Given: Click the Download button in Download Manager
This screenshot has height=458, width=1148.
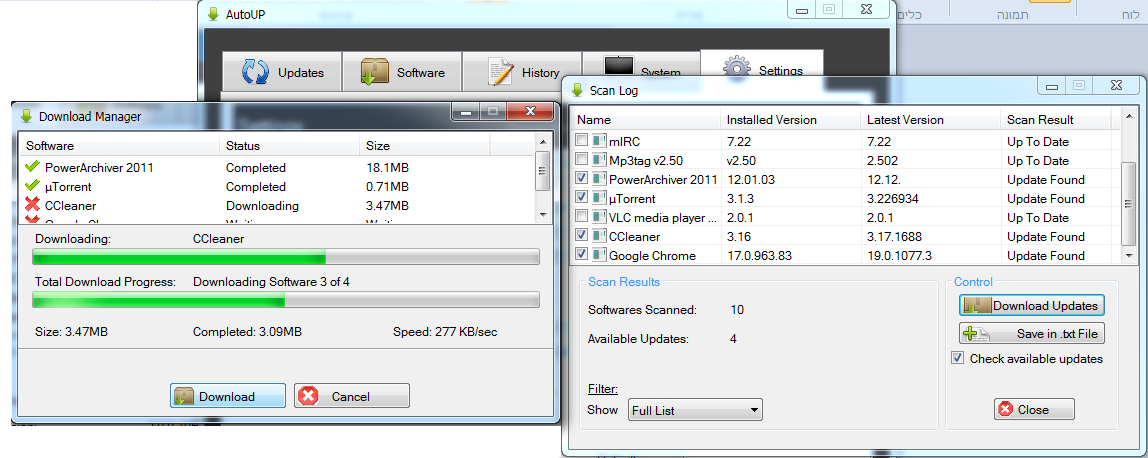Looking at the screenshot, I should [228, 396].
